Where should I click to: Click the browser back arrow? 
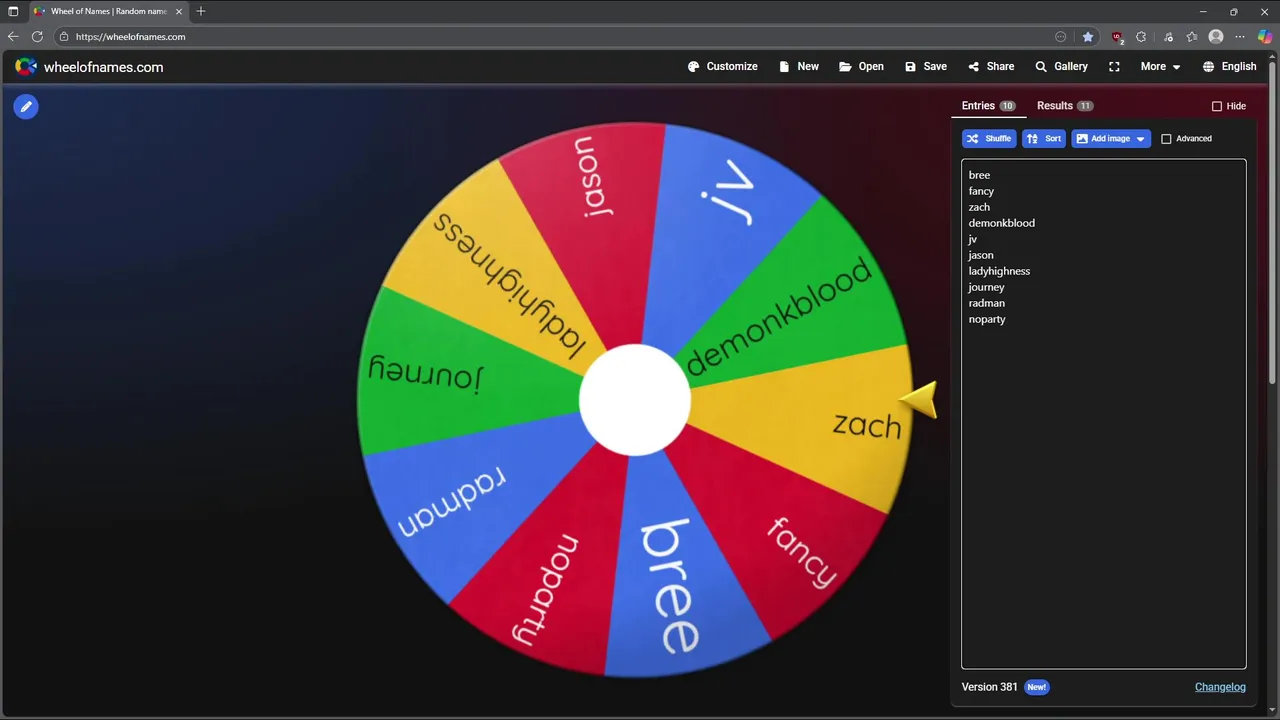[13, 37]
